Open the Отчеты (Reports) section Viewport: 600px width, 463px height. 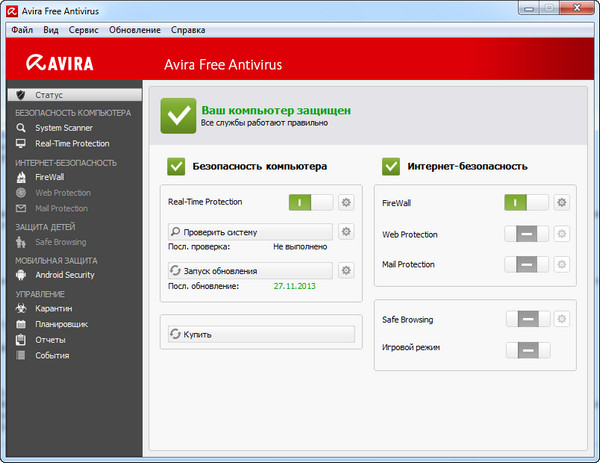(x=51, y=339)
